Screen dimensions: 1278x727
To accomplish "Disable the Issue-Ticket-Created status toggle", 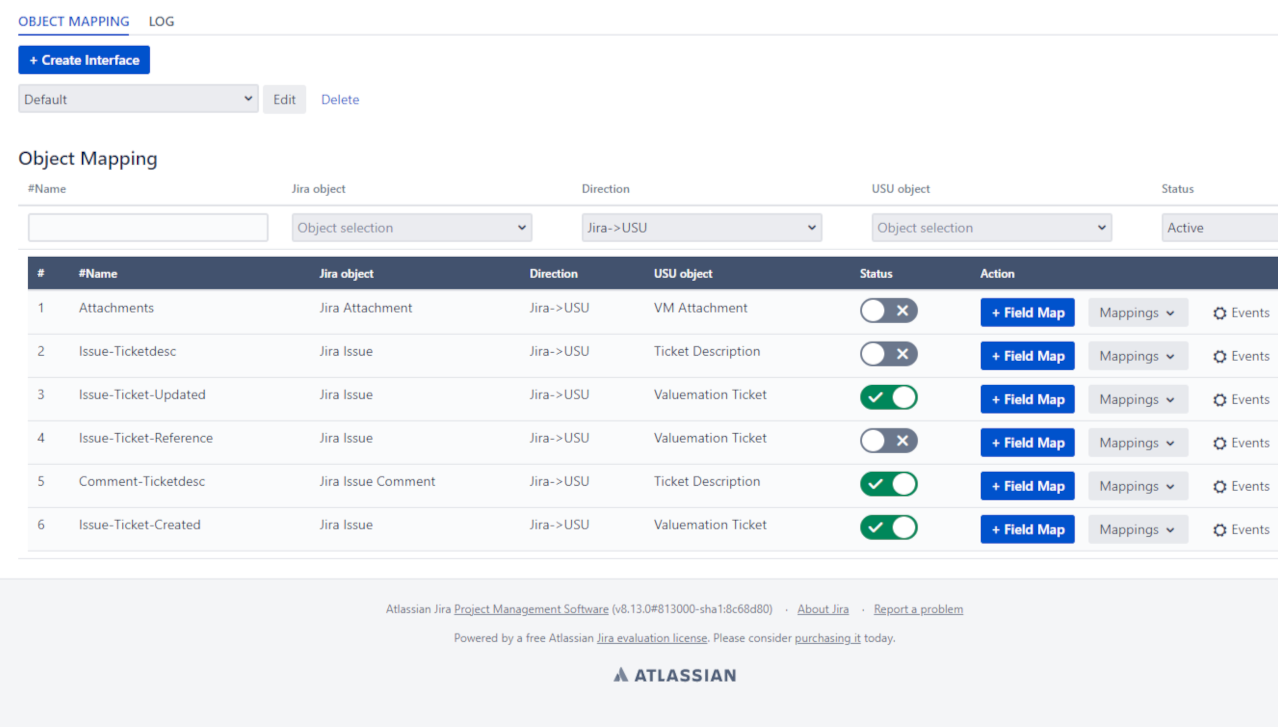I will pos(889,527).
